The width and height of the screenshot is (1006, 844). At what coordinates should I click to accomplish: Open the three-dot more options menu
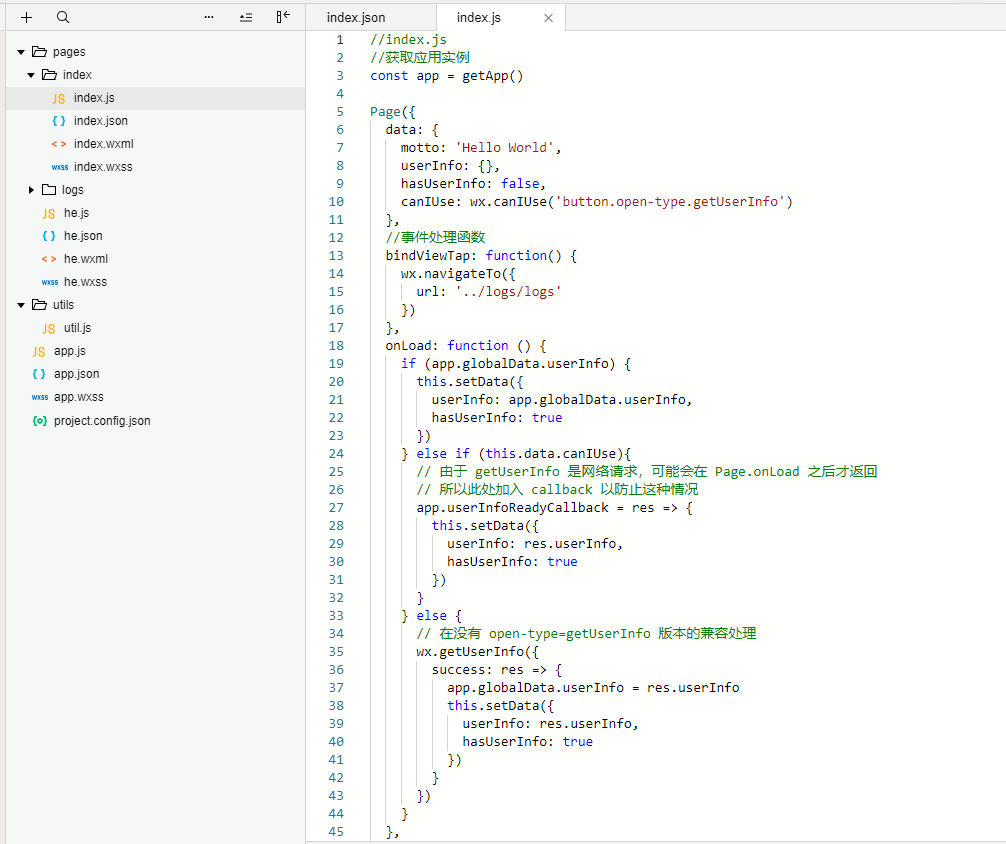(x=209, y=18)
